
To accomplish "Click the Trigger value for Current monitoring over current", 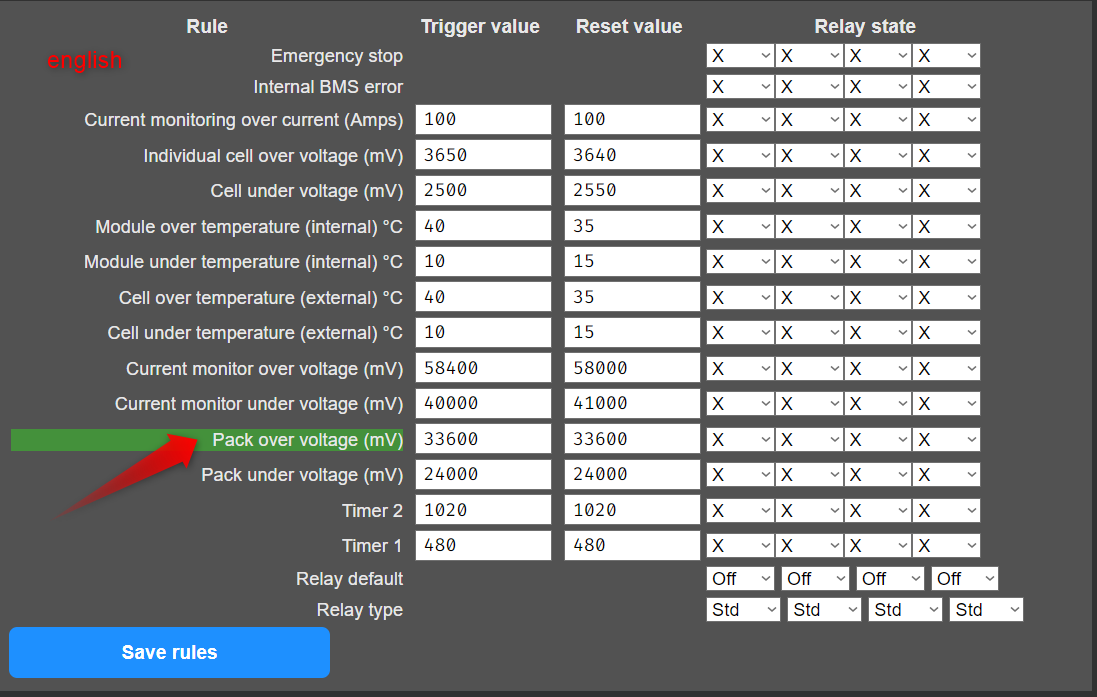I will coord(483,119).
